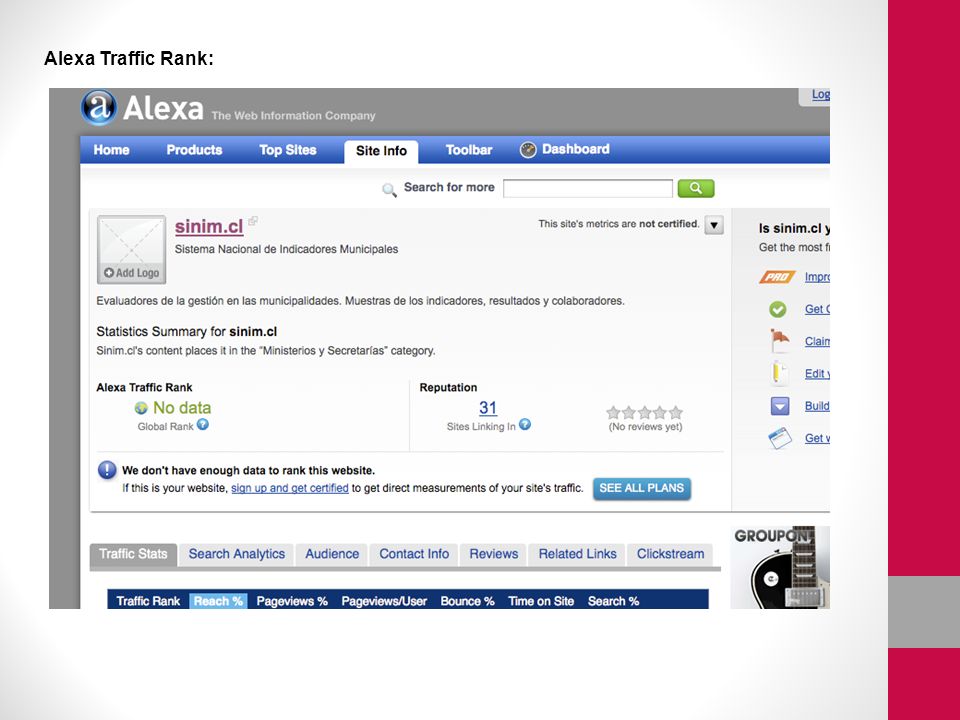Switch to the Reviews tab

(x=493, y=555)
